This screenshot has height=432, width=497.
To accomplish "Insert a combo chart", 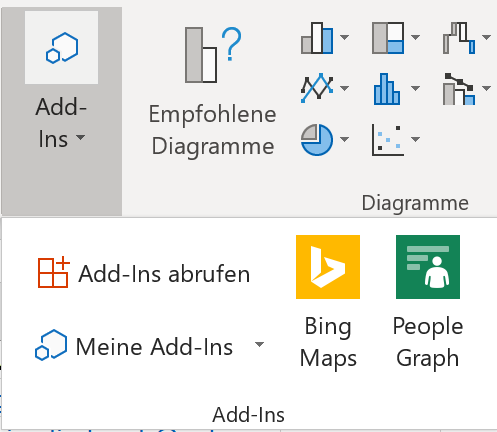I will [x=459, y=89].
